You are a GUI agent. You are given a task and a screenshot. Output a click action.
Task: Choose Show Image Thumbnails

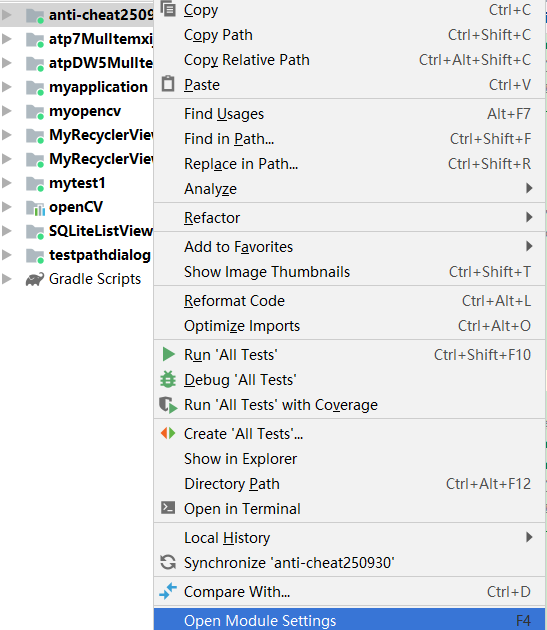click(x=349, y=272)
